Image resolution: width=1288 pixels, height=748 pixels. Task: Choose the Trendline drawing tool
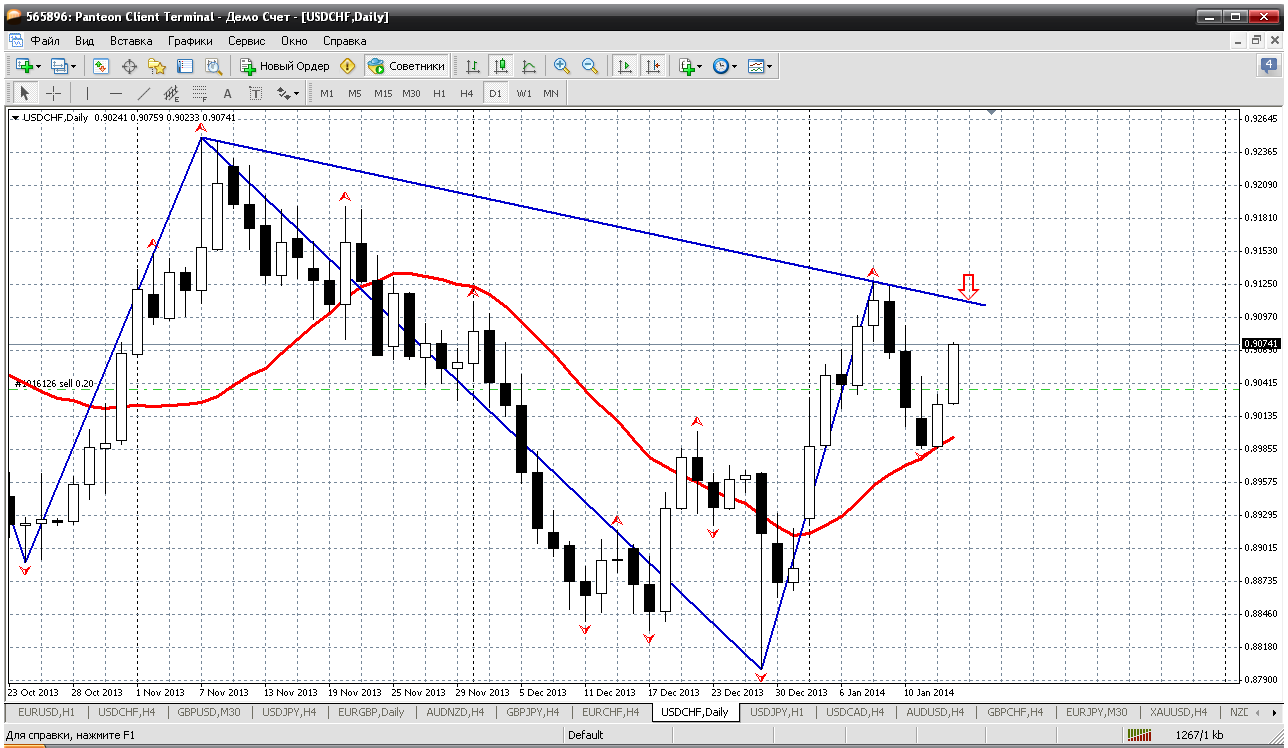144,93
